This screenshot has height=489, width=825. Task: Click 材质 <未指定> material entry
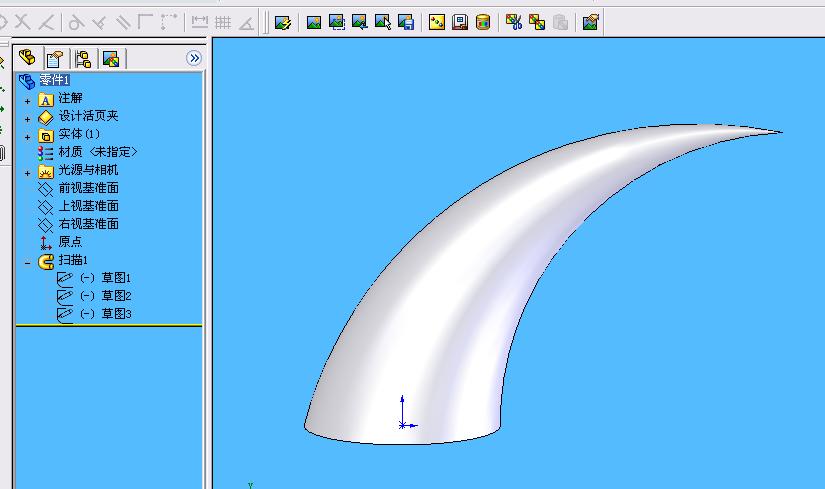click(98, 152)
